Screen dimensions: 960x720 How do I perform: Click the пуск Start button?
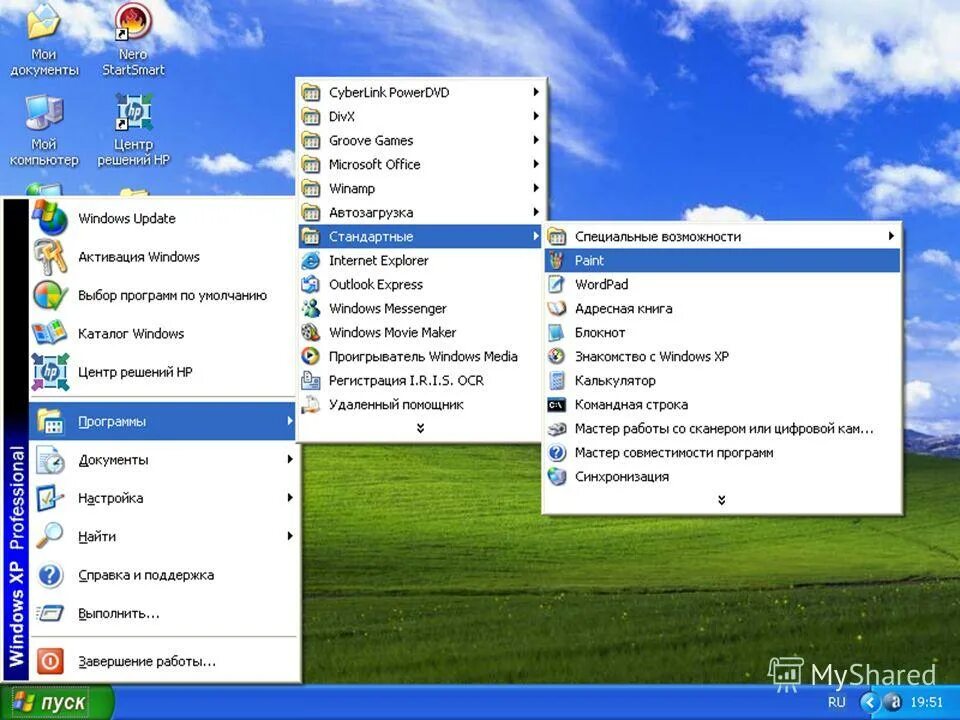coord(56,702)
